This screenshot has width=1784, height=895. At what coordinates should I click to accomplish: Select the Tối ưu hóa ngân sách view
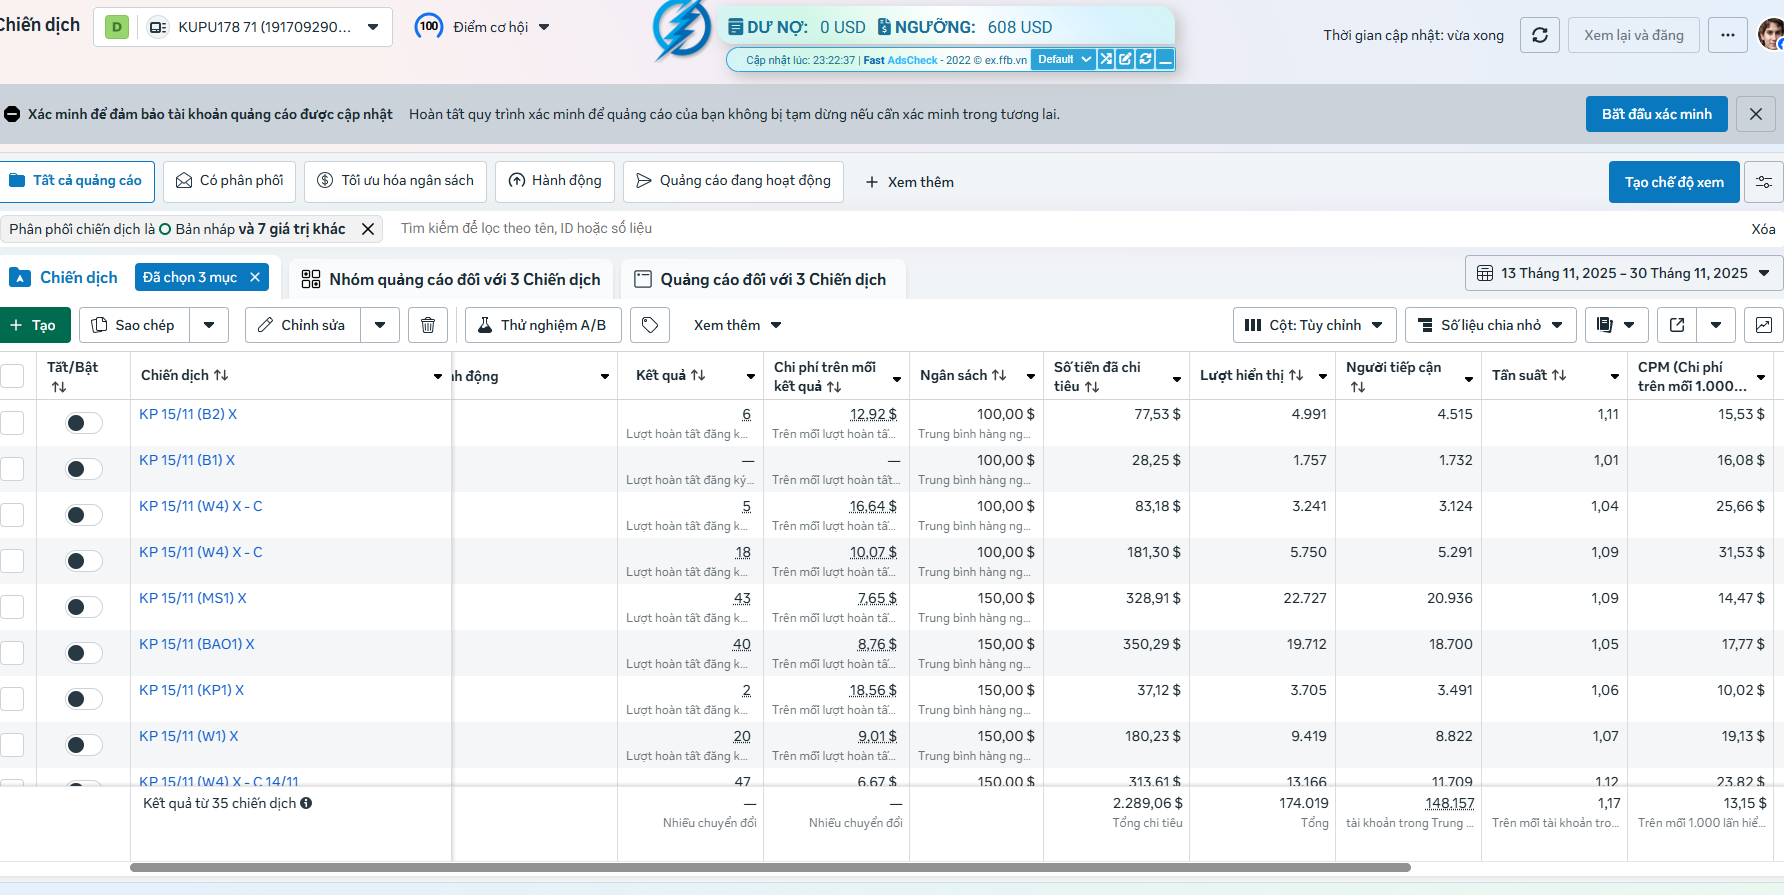(396, 181)
